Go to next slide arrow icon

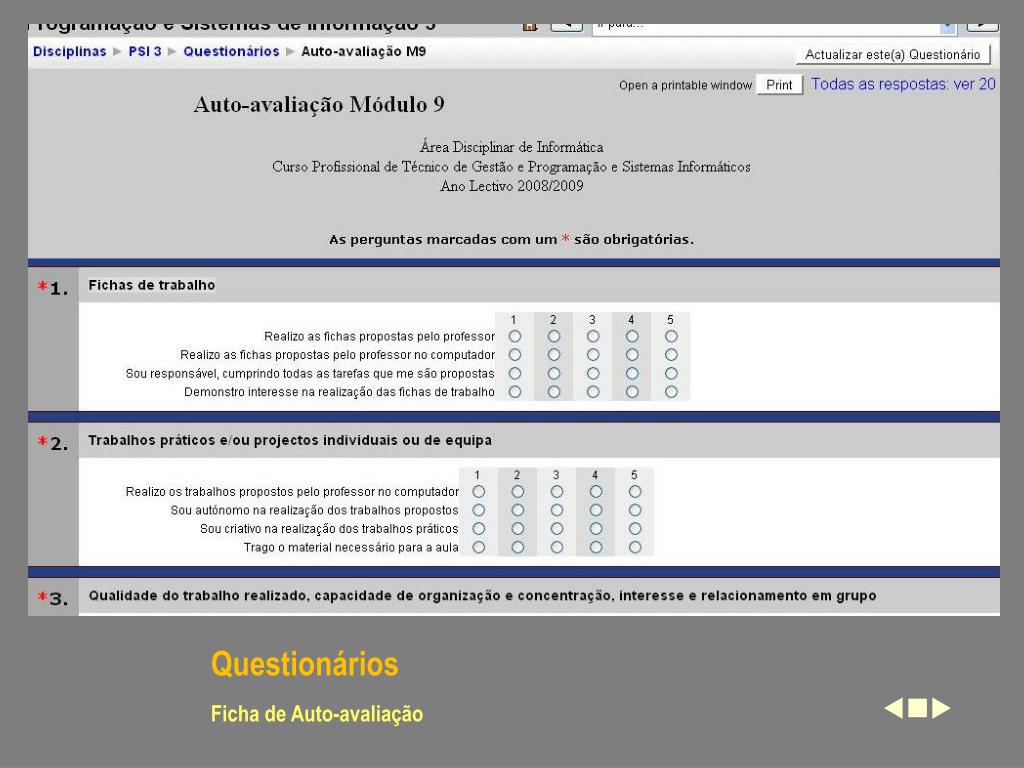[941, 708]
